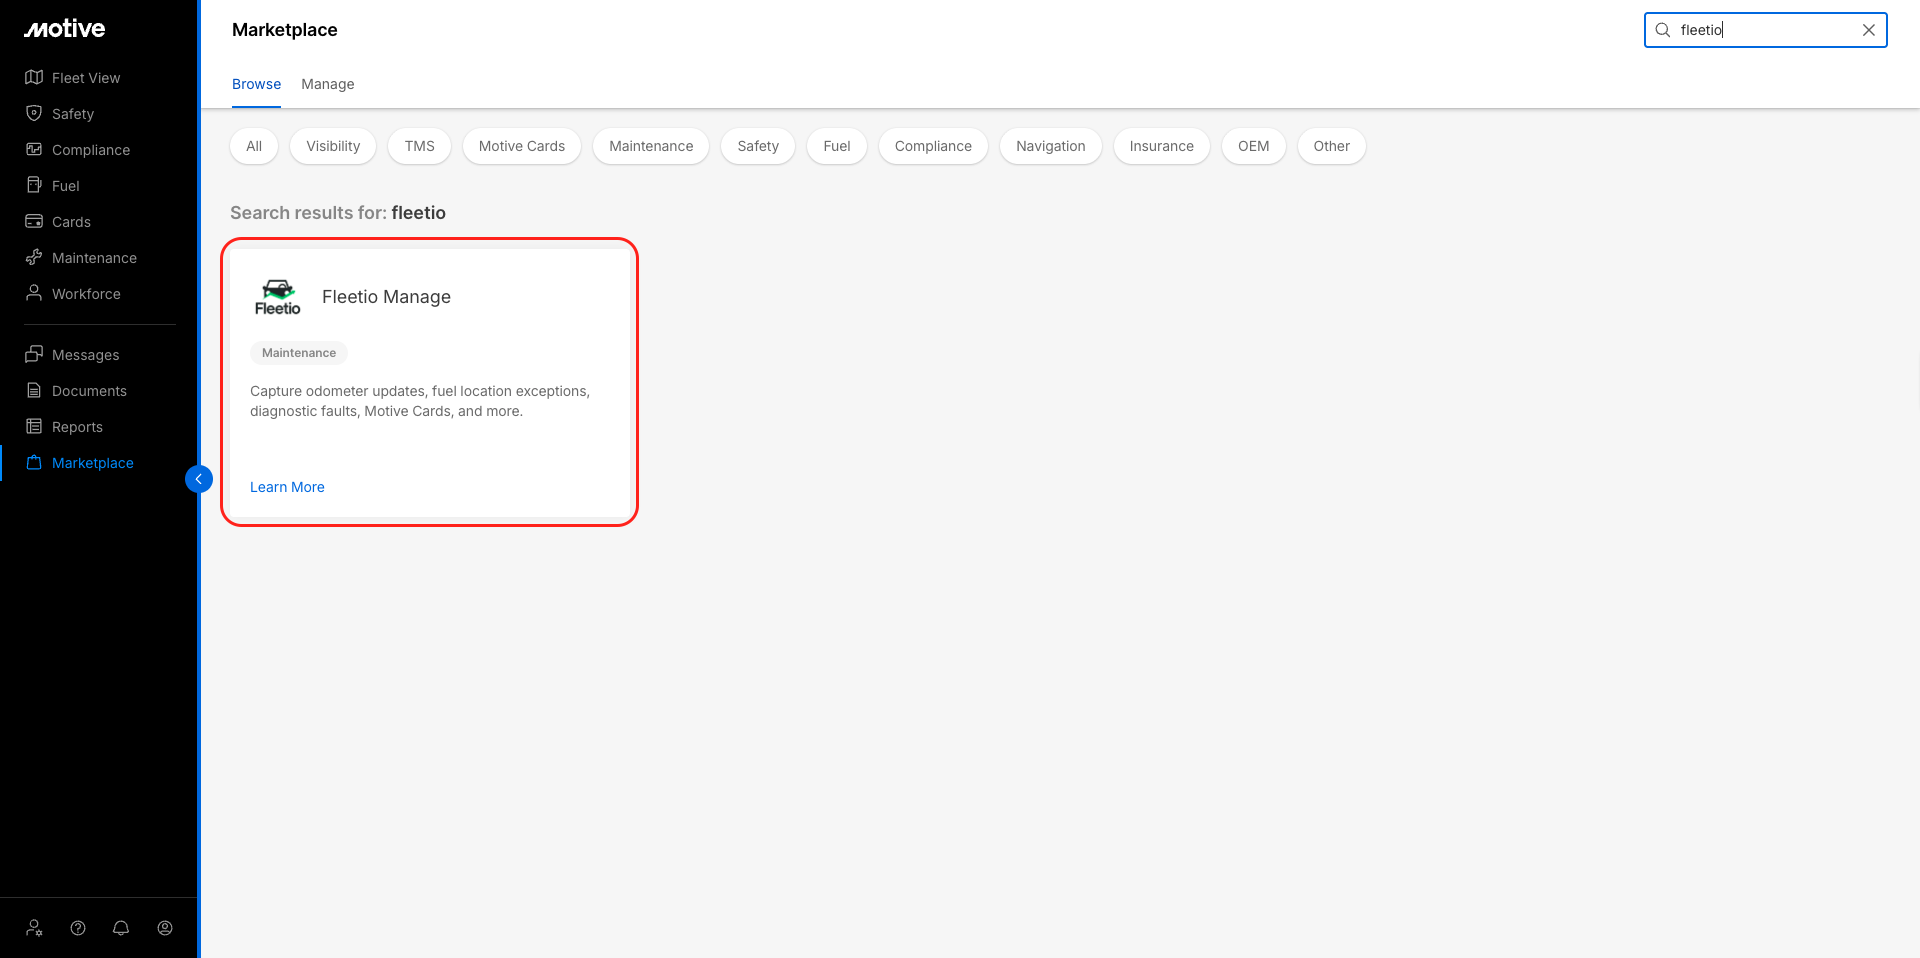
Task: Filter by Fuel category chip
Action: coord(837,146)
